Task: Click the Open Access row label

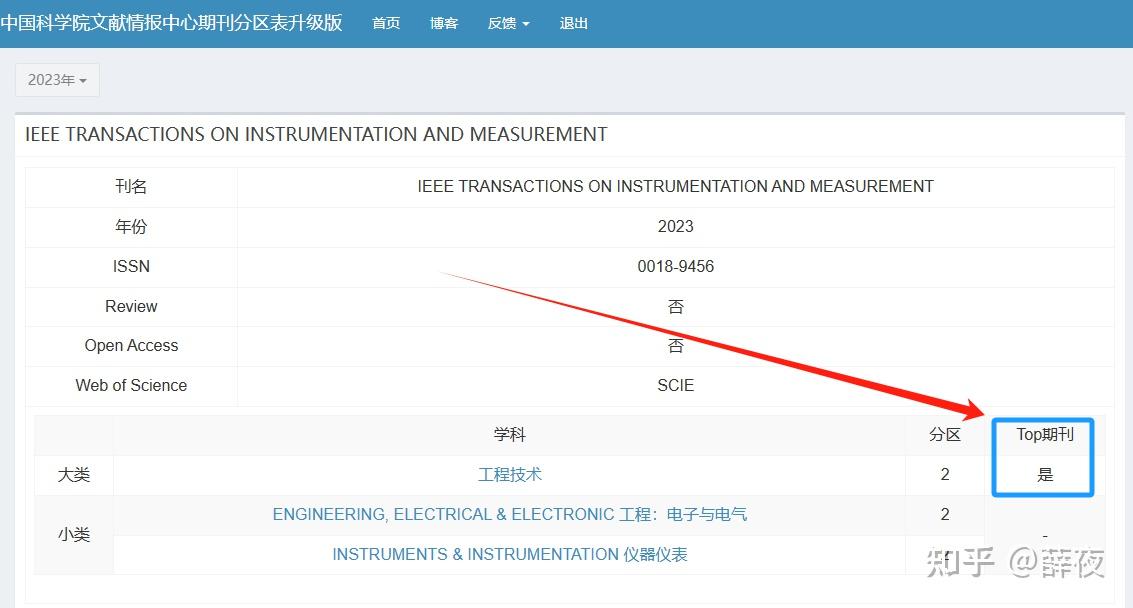Action: [x=131, y=346]
